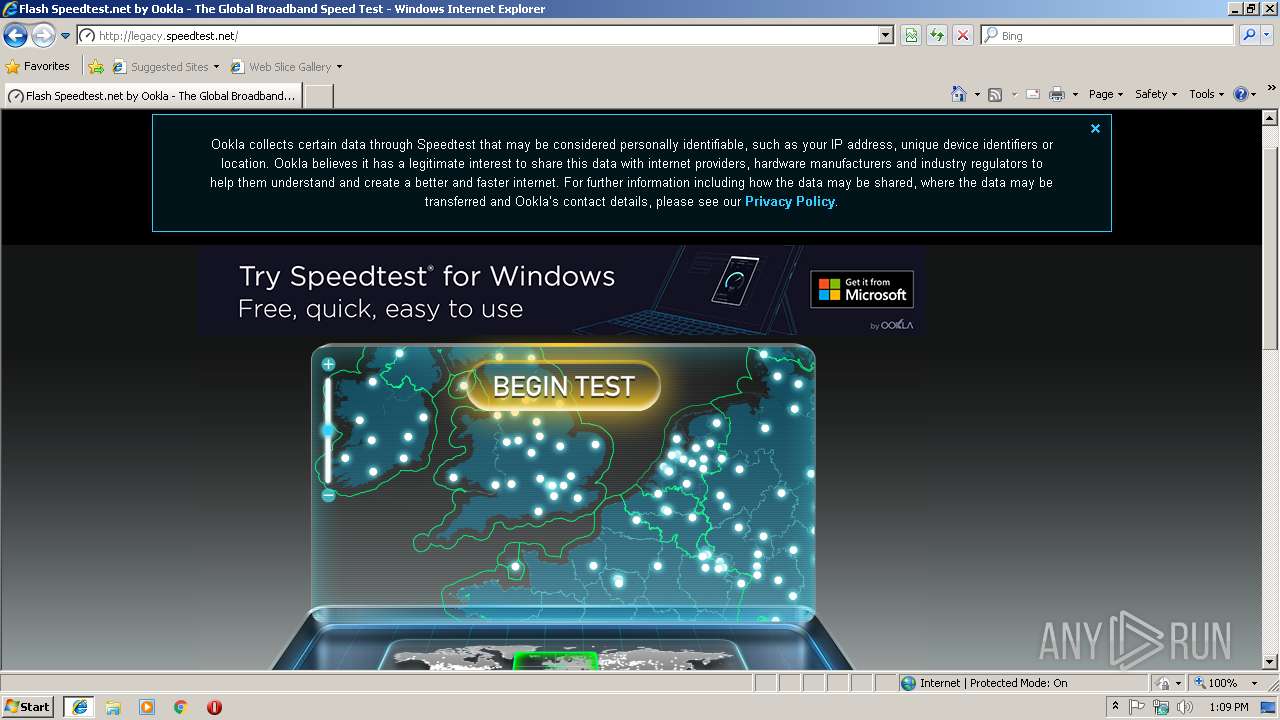
Task: Click the volume speaker tray icon
Action: [1185, 707]
